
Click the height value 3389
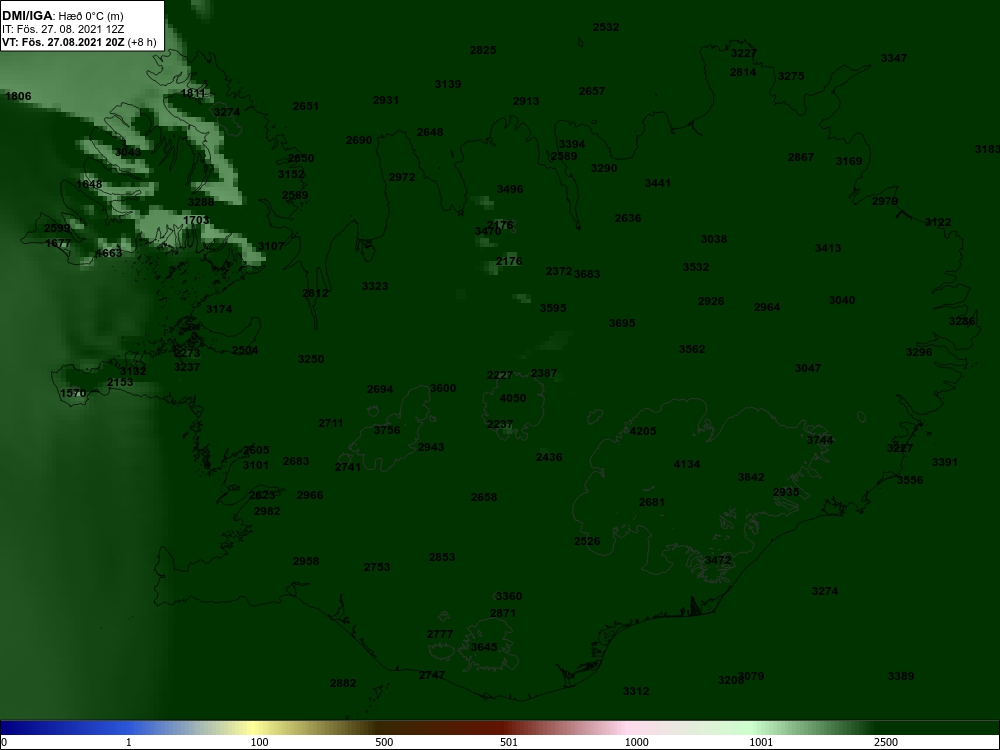(x=901, y=676)
